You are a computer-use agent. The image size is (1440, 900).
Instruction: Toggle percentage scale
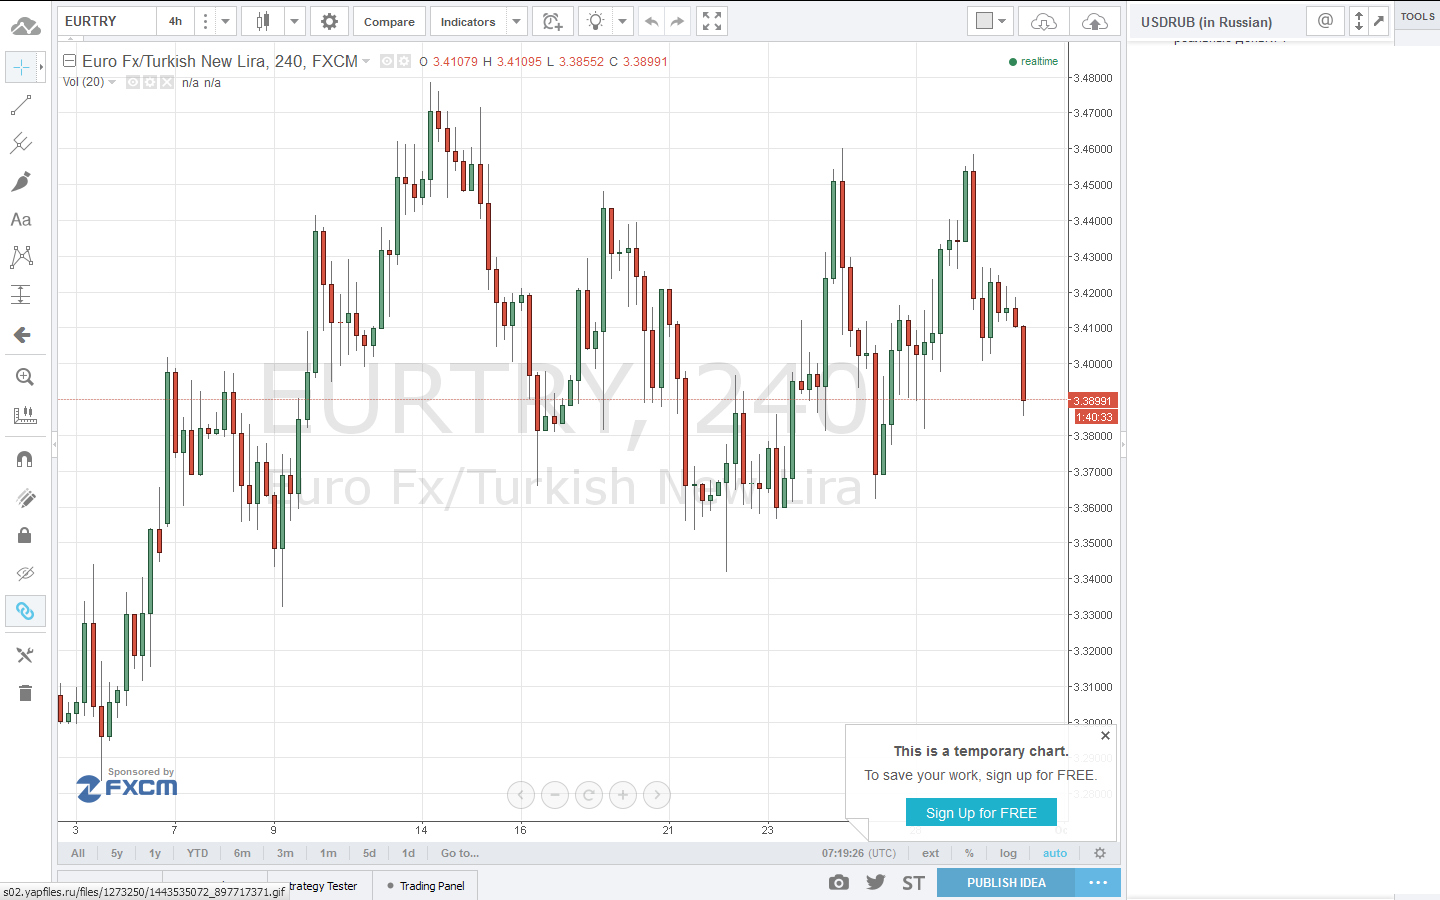point(969,853)
